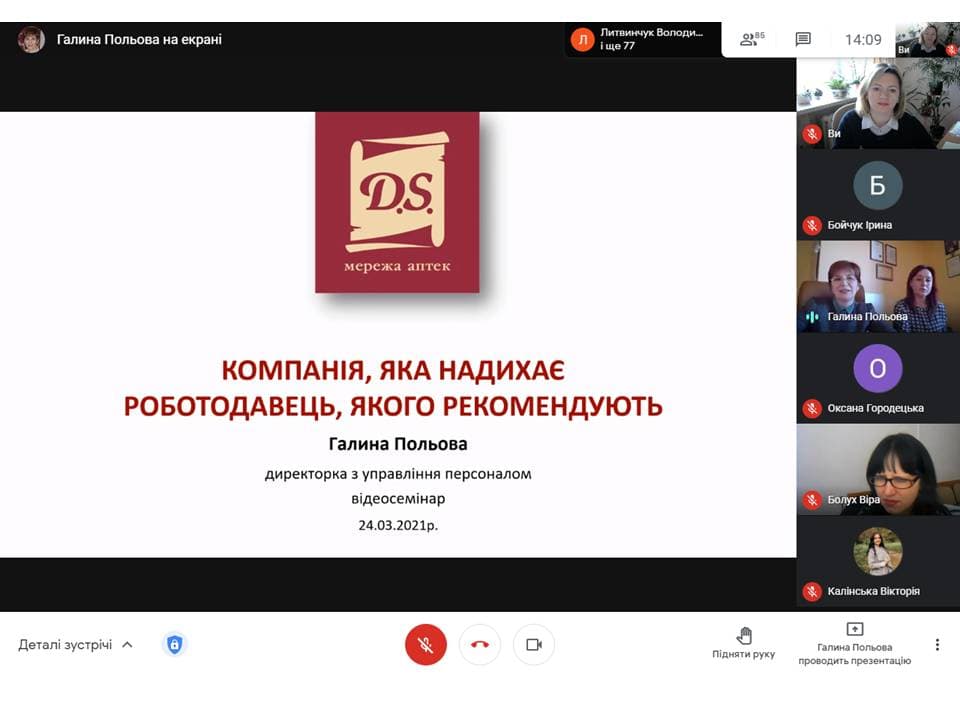Click presenter avatar next to Галина Польова на екрані
The height and width of the screenshot is (720, 960).
(x=31, y=40)
